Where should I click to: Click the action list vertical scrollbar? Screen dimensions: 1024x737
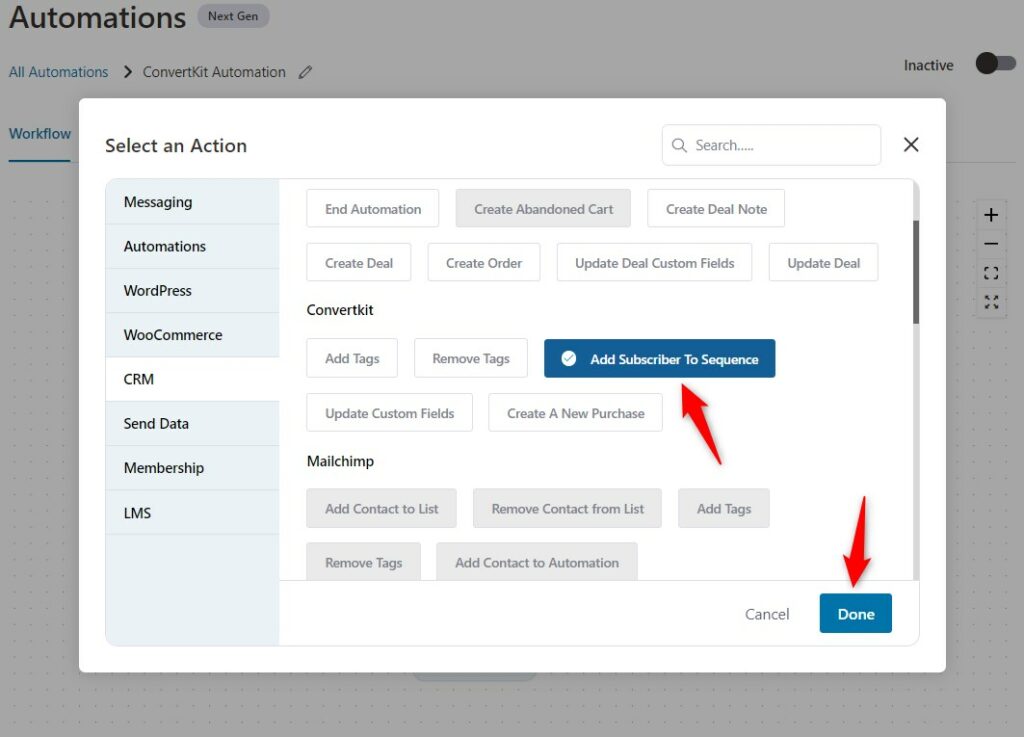coord(916,272)
